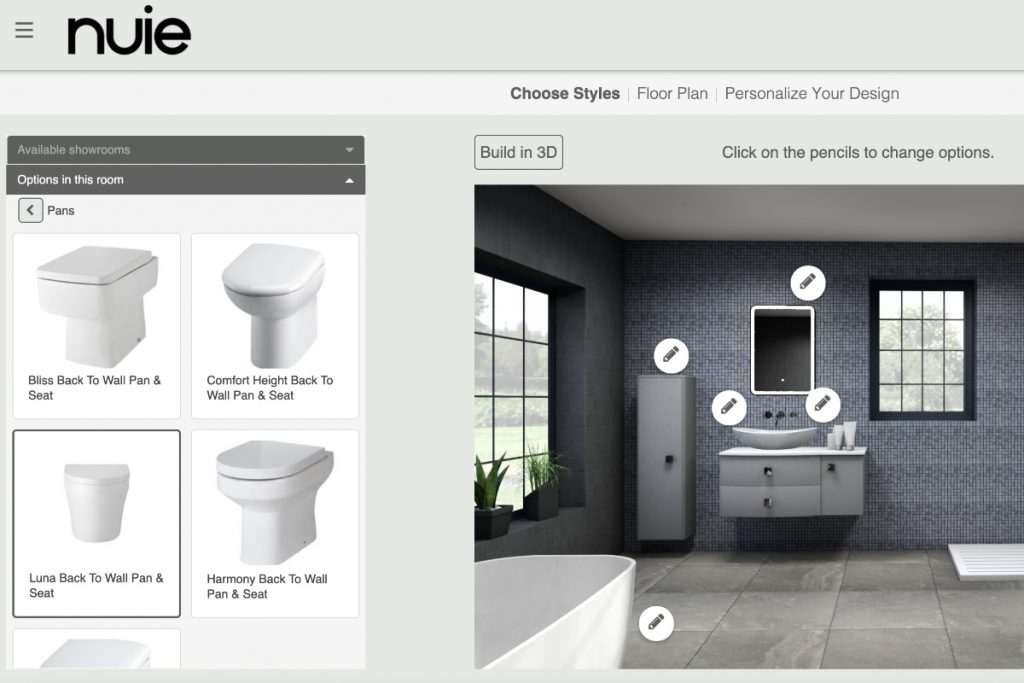Click pencil icon on the floor
Viewport: 1024px width, 683px height.
tap(656, 623)
